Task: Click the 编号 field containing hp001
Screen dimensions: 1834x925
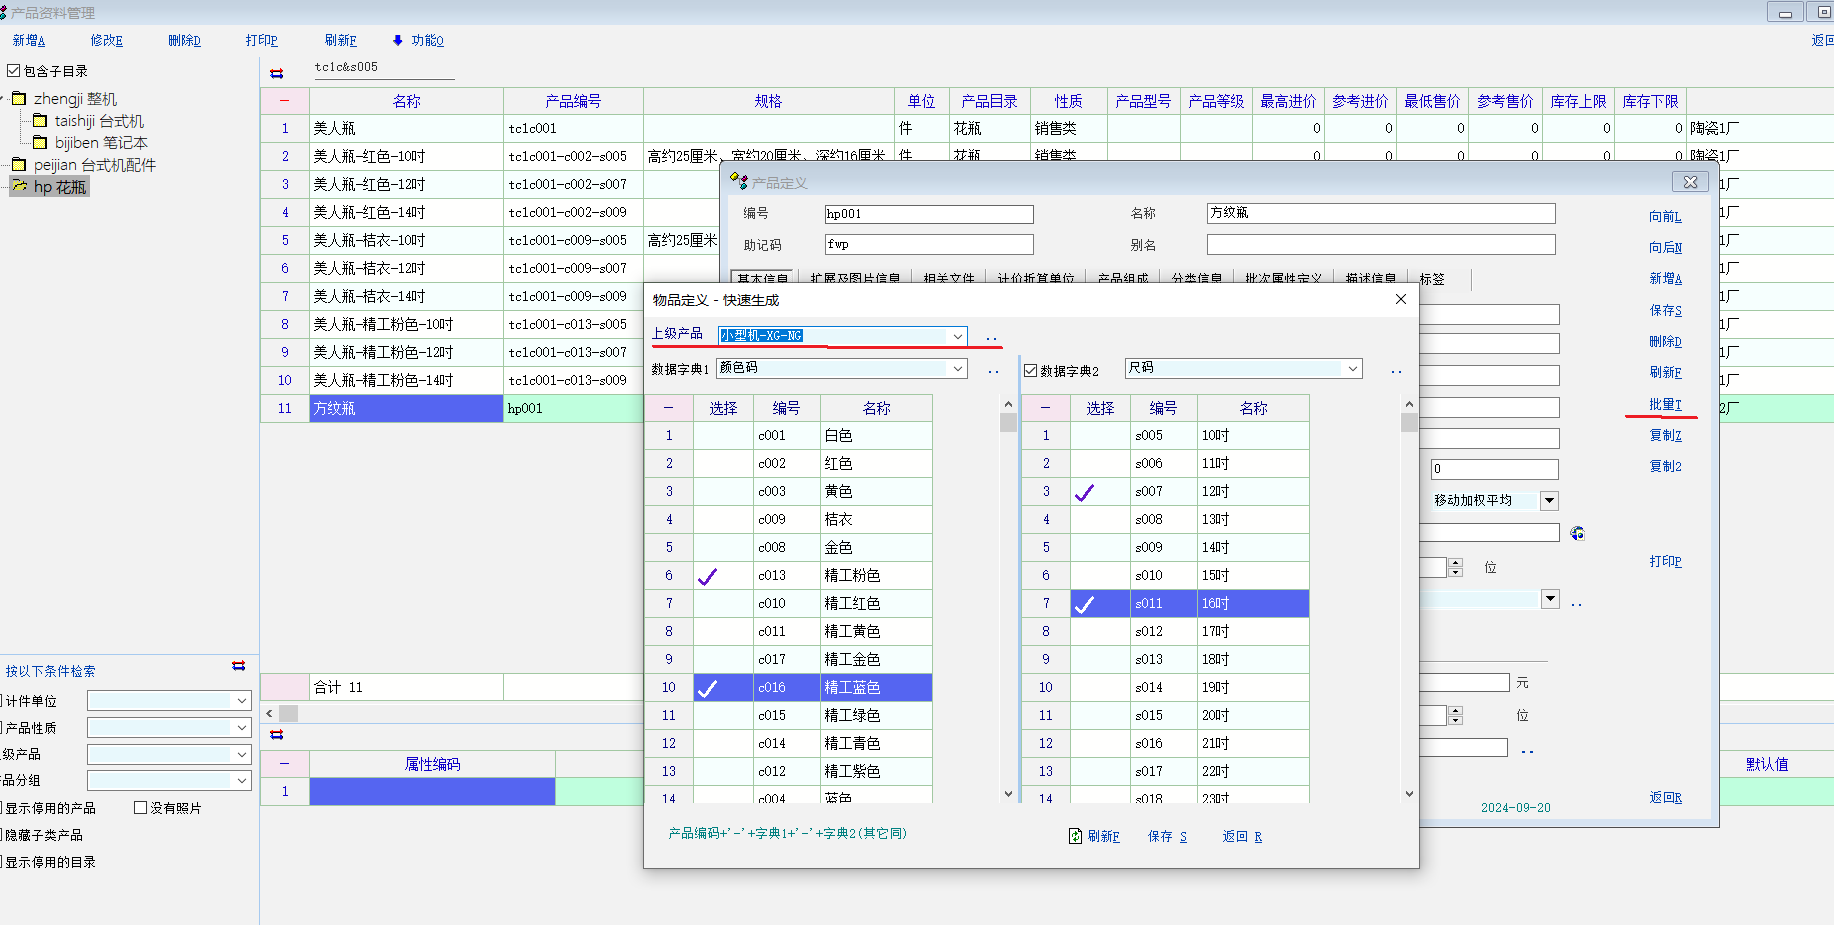Action: (x=928, y=214)
